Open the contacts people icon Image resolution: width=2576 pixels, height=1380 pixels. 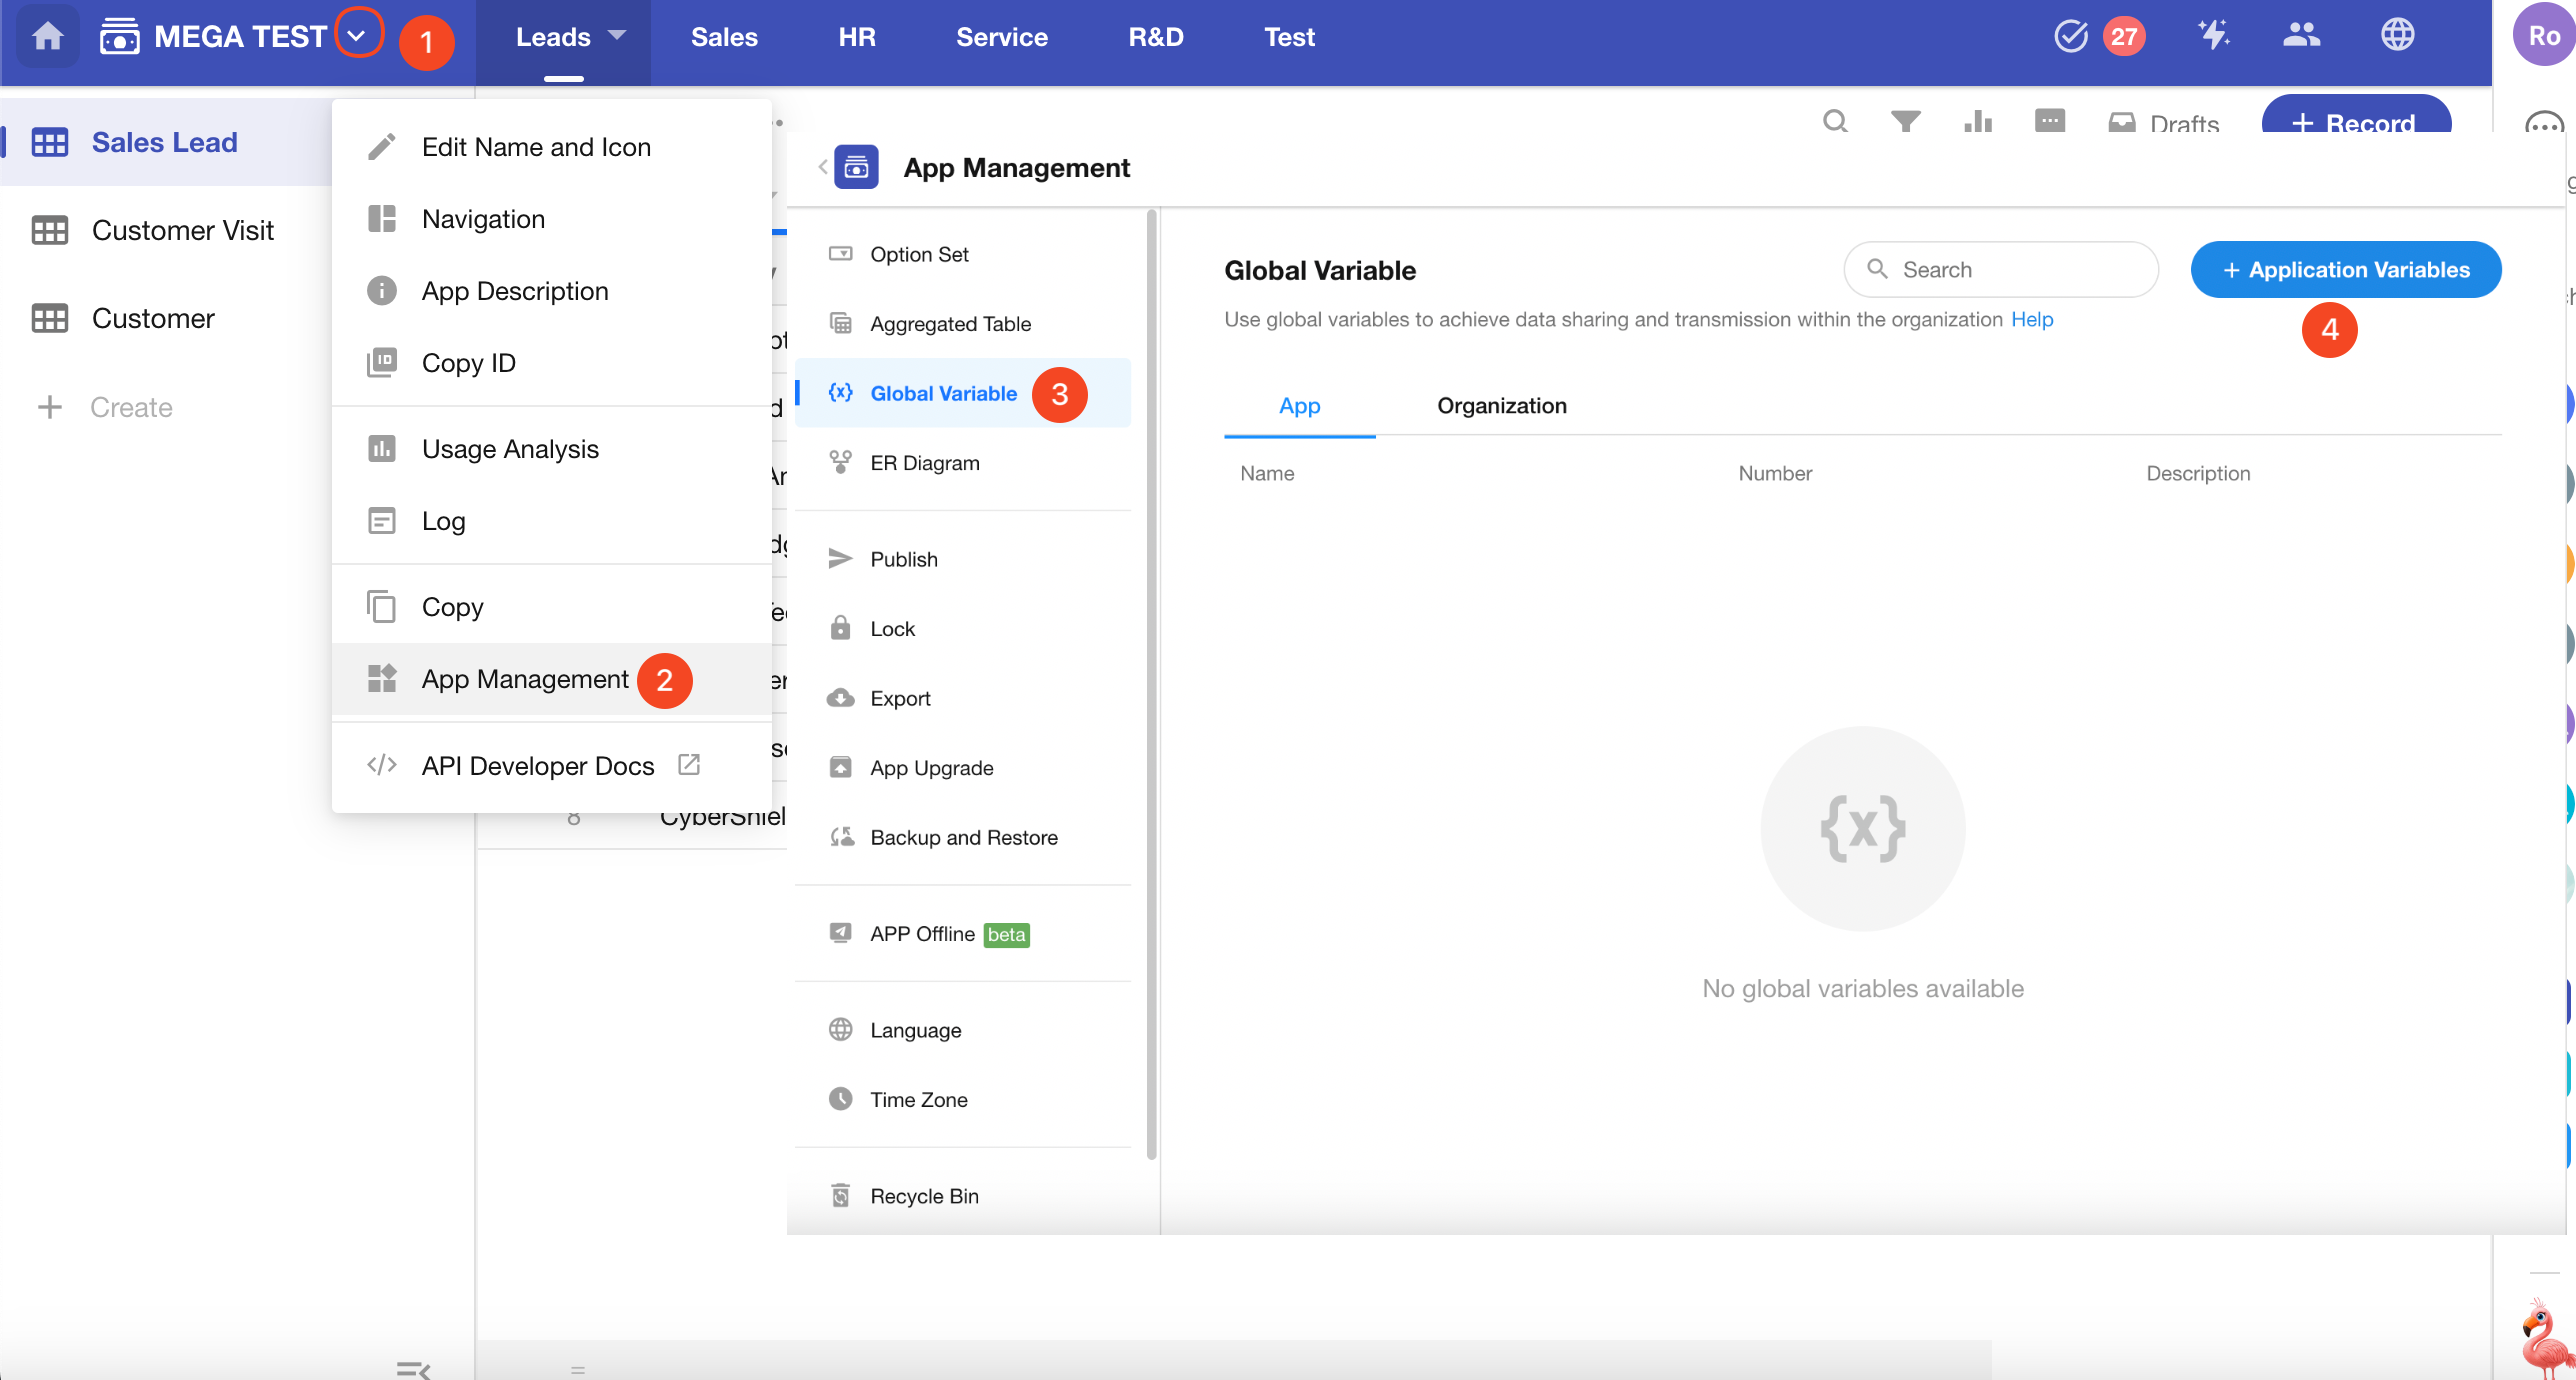(x=2301, y=36)
